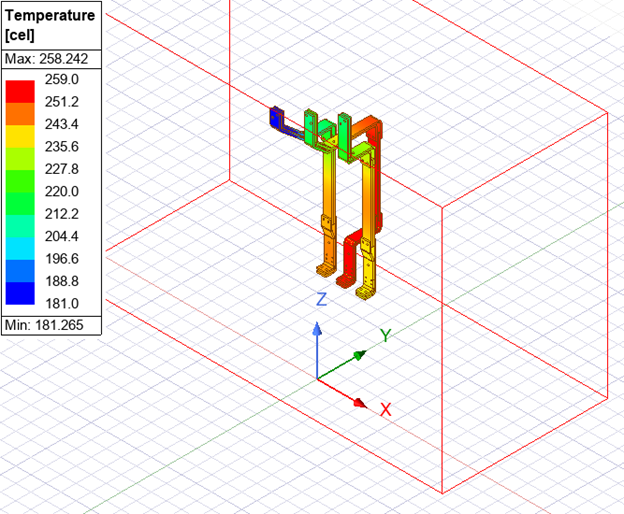Select the Min: 181.265 legend label
Viewport: 624px width, 514px height.
point(44,325)
